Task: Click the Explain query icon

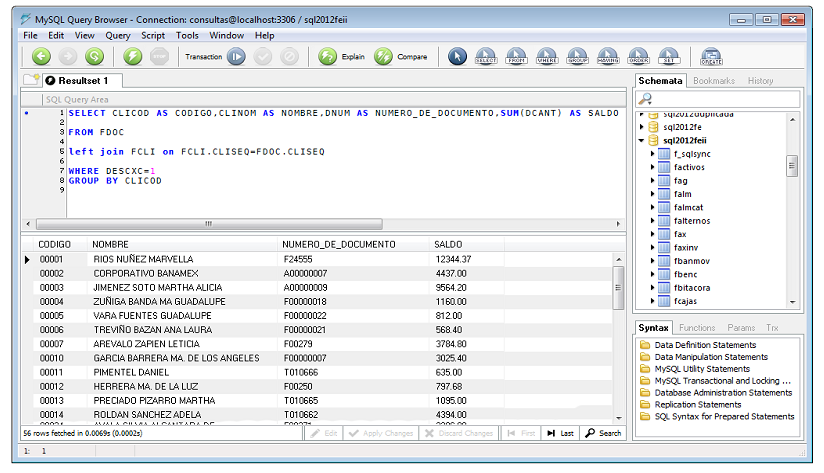Action: [x=327, y=56]
